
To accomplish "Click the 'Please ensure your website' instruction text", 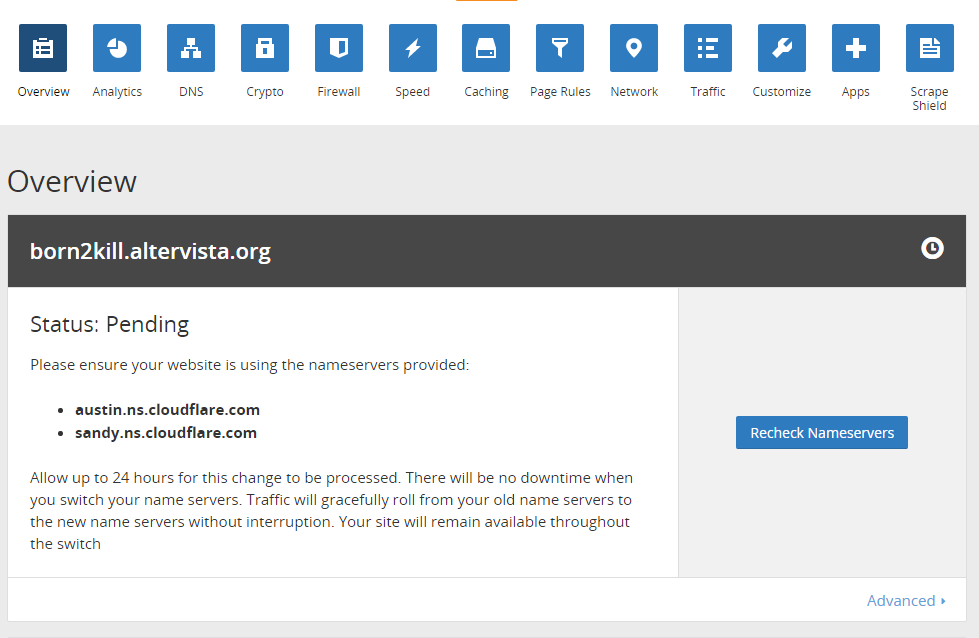I will click(250, 365).
